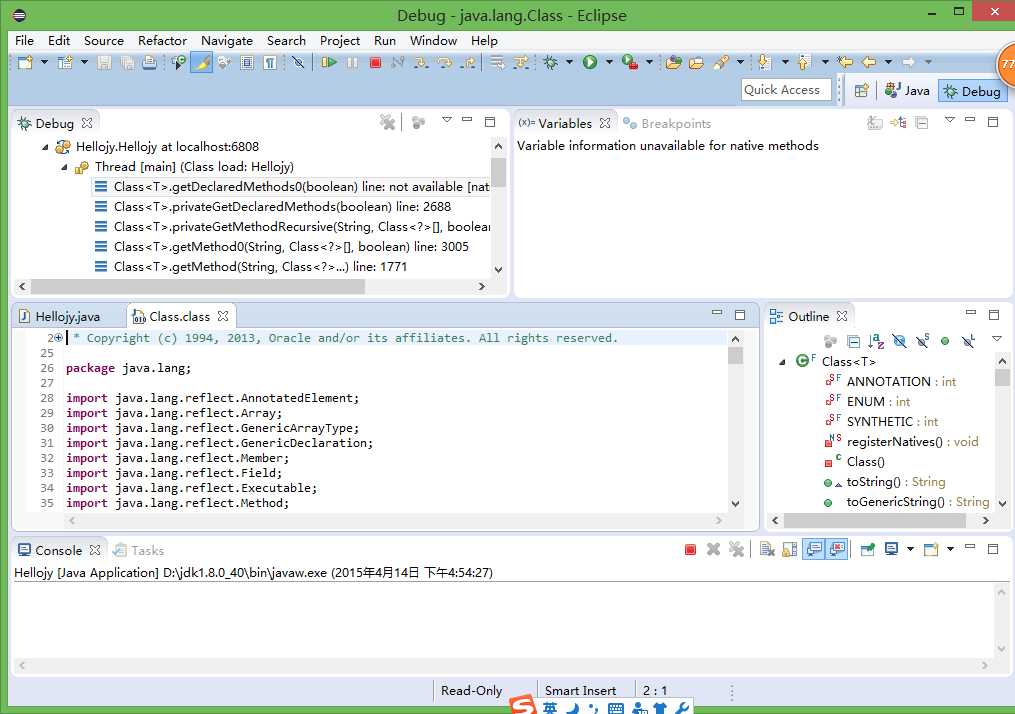Open the File menu

pos(25,41)
